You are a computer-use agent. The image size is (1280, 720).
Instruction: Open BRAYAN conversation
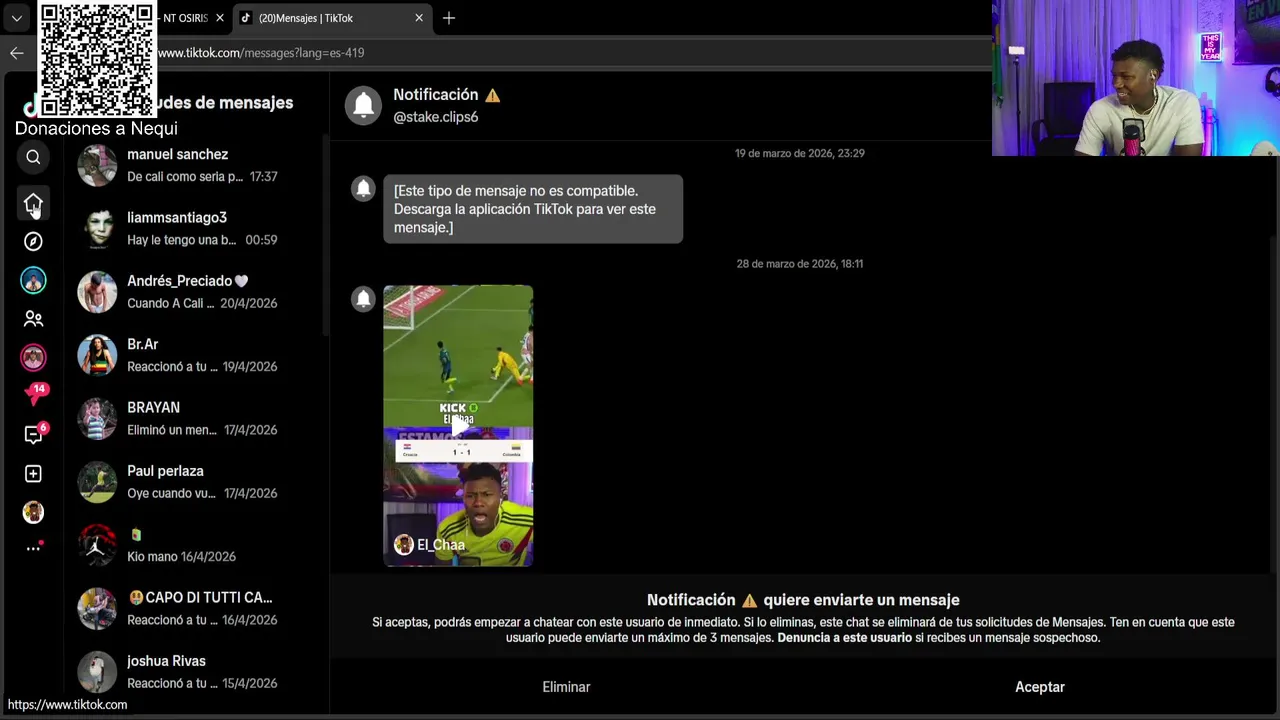tap(196, 419)
